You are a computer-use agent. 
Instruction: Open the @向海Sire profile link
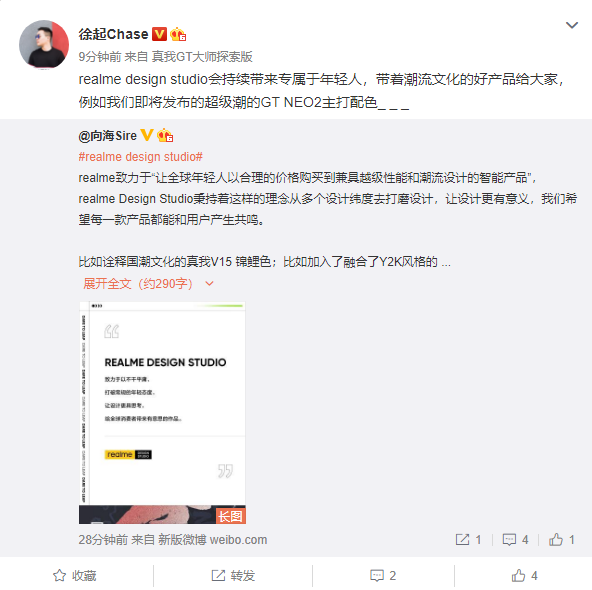tap(108, 136)
